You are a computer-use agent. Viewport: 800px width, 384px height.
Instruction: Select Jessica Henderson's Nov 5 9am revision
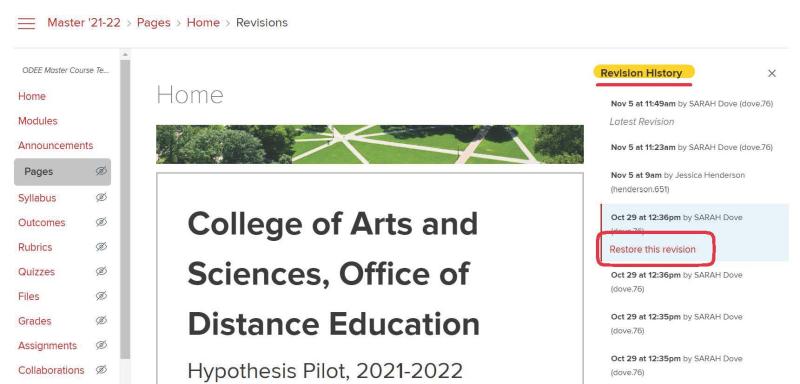coord(678,182)
